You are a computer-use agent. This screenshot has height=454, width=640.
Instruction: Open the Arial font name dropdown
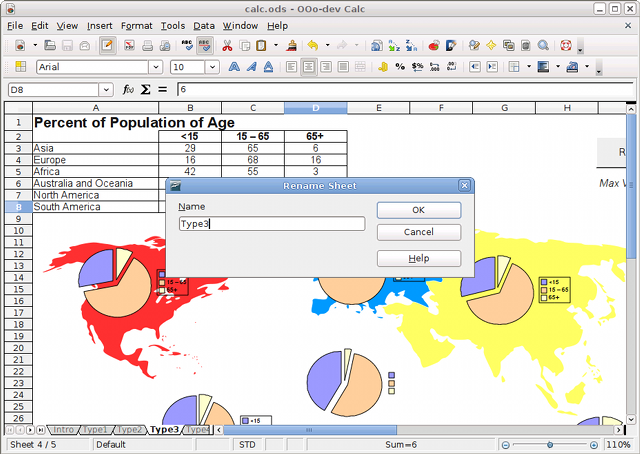pos(155,67)
